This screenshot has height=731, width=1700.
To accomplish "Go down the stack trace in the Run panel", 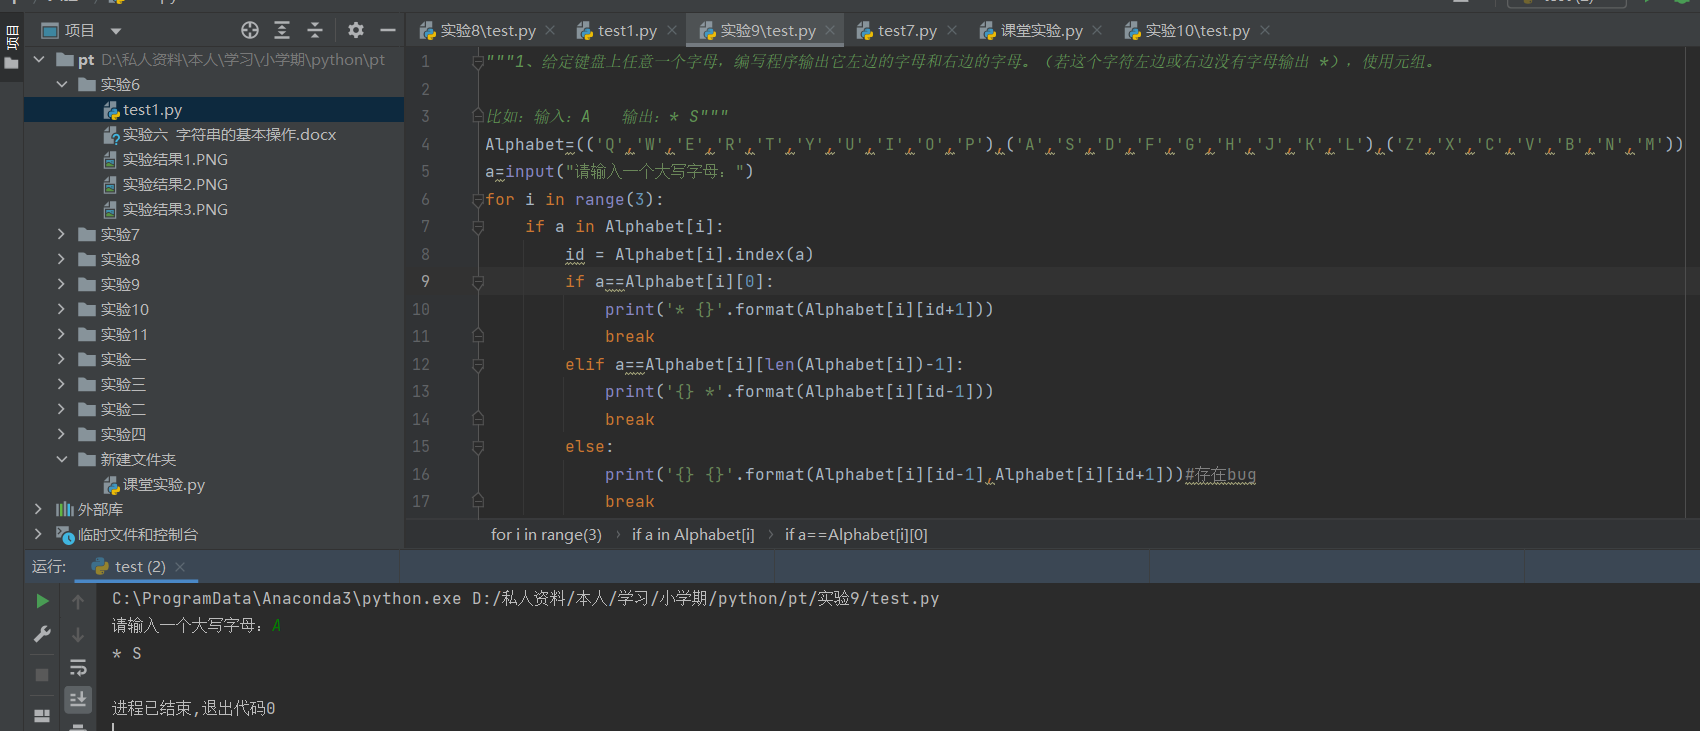I will [x=78, y=634].
